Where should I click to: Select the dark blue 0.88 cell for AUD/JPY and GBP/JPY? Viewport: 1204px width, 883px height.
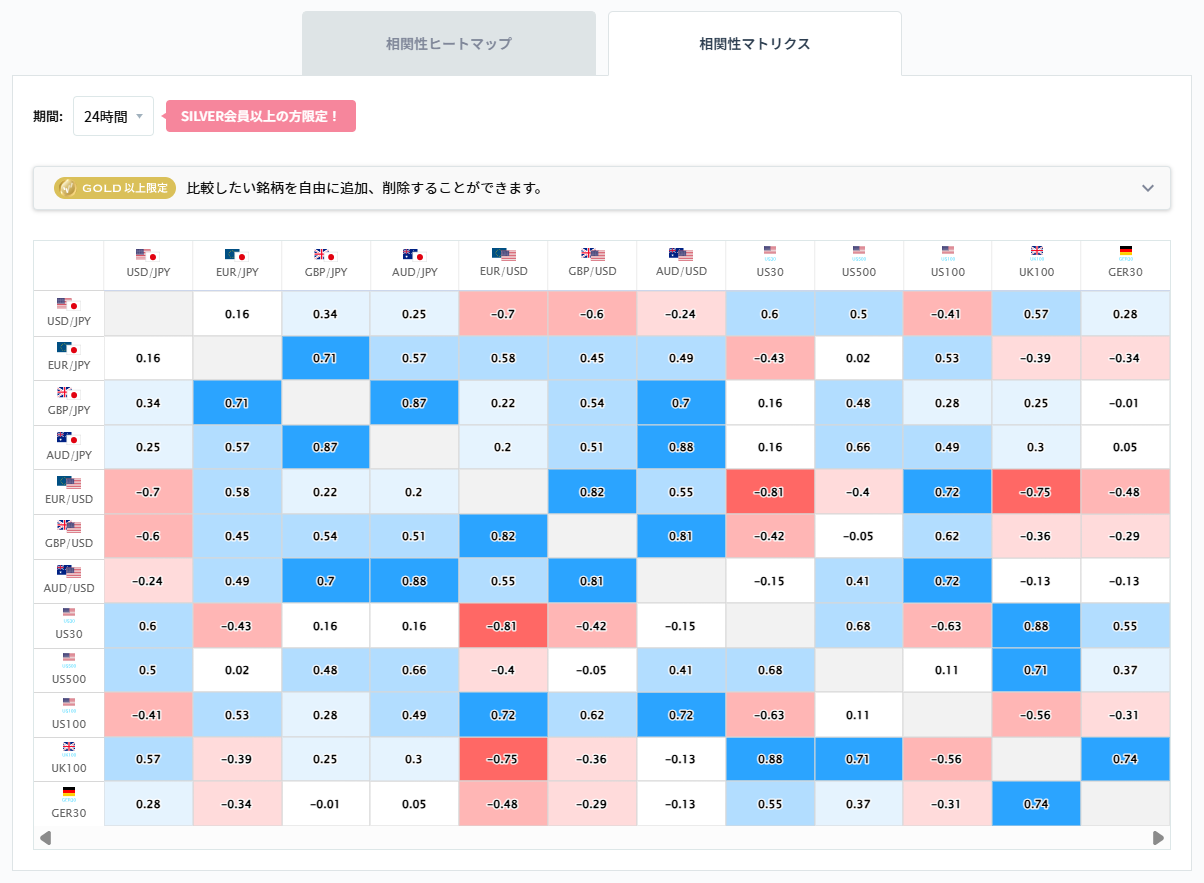pos(681,446)
